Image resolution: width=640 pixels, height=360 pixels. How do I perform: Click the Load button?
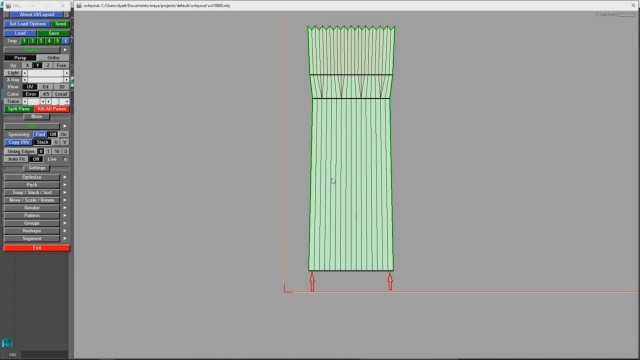pos(20,33)
